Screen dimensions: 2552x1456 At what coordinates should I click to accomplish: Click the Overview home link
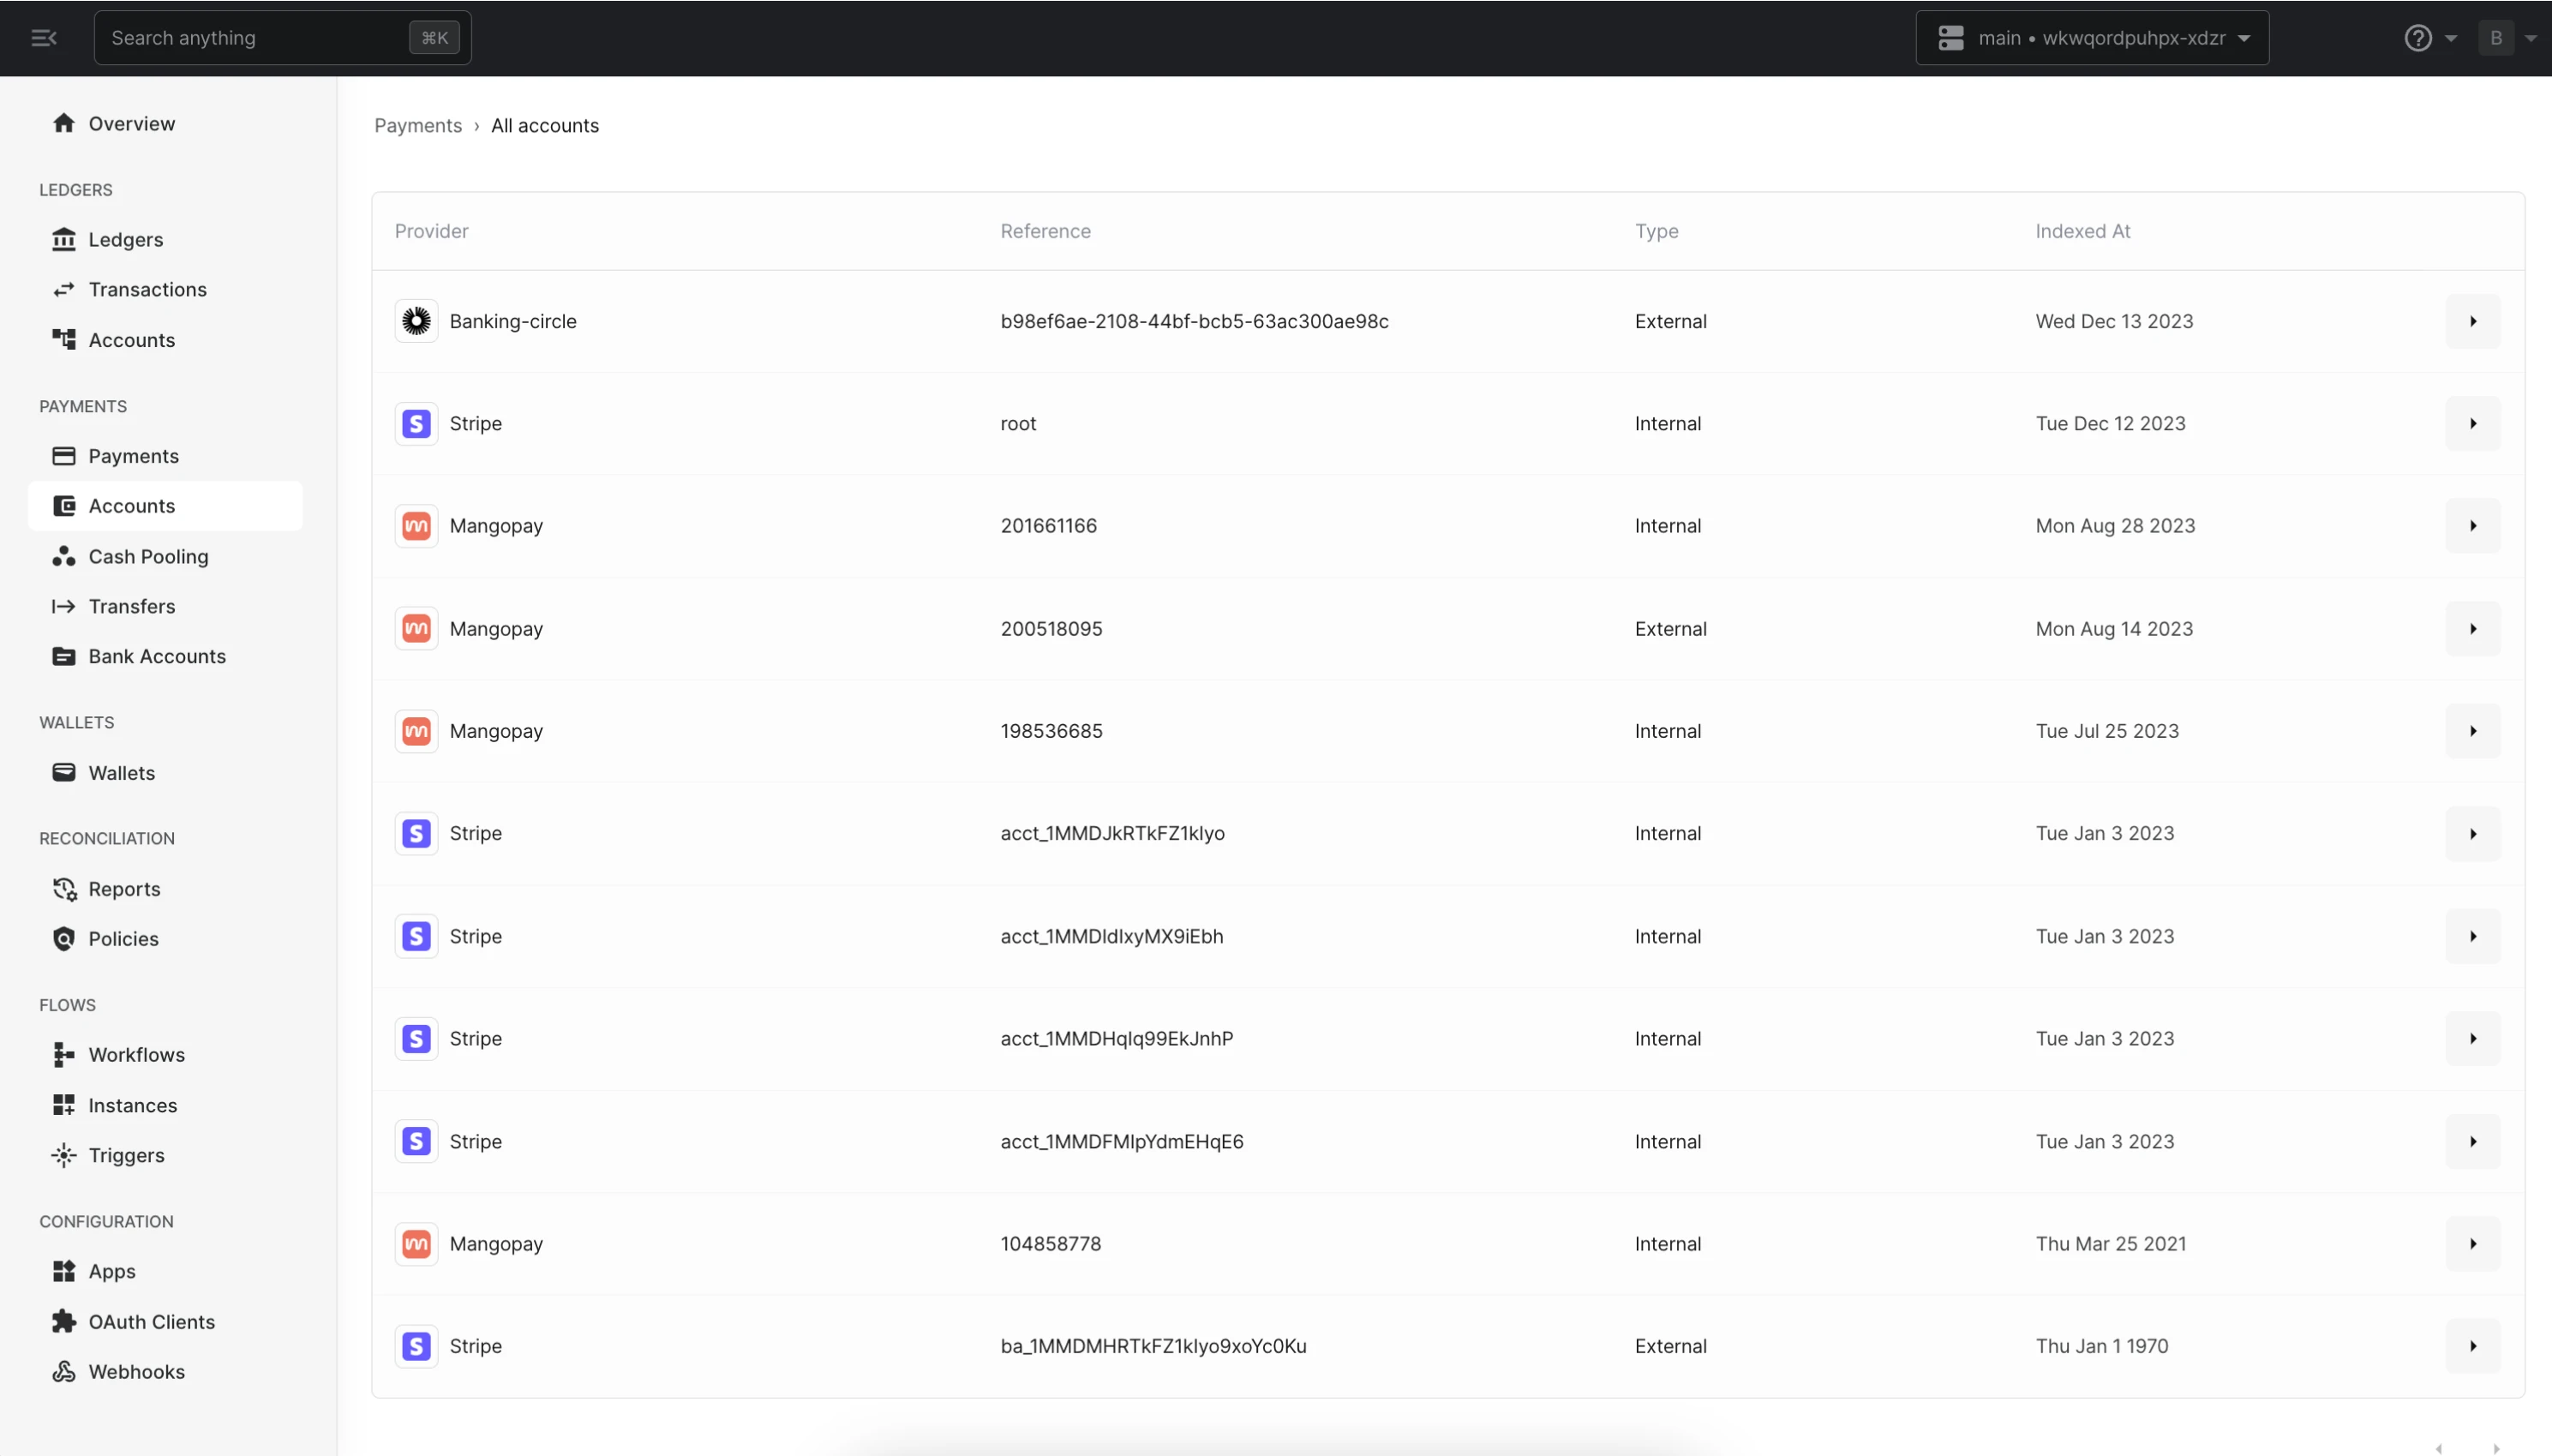131,123
